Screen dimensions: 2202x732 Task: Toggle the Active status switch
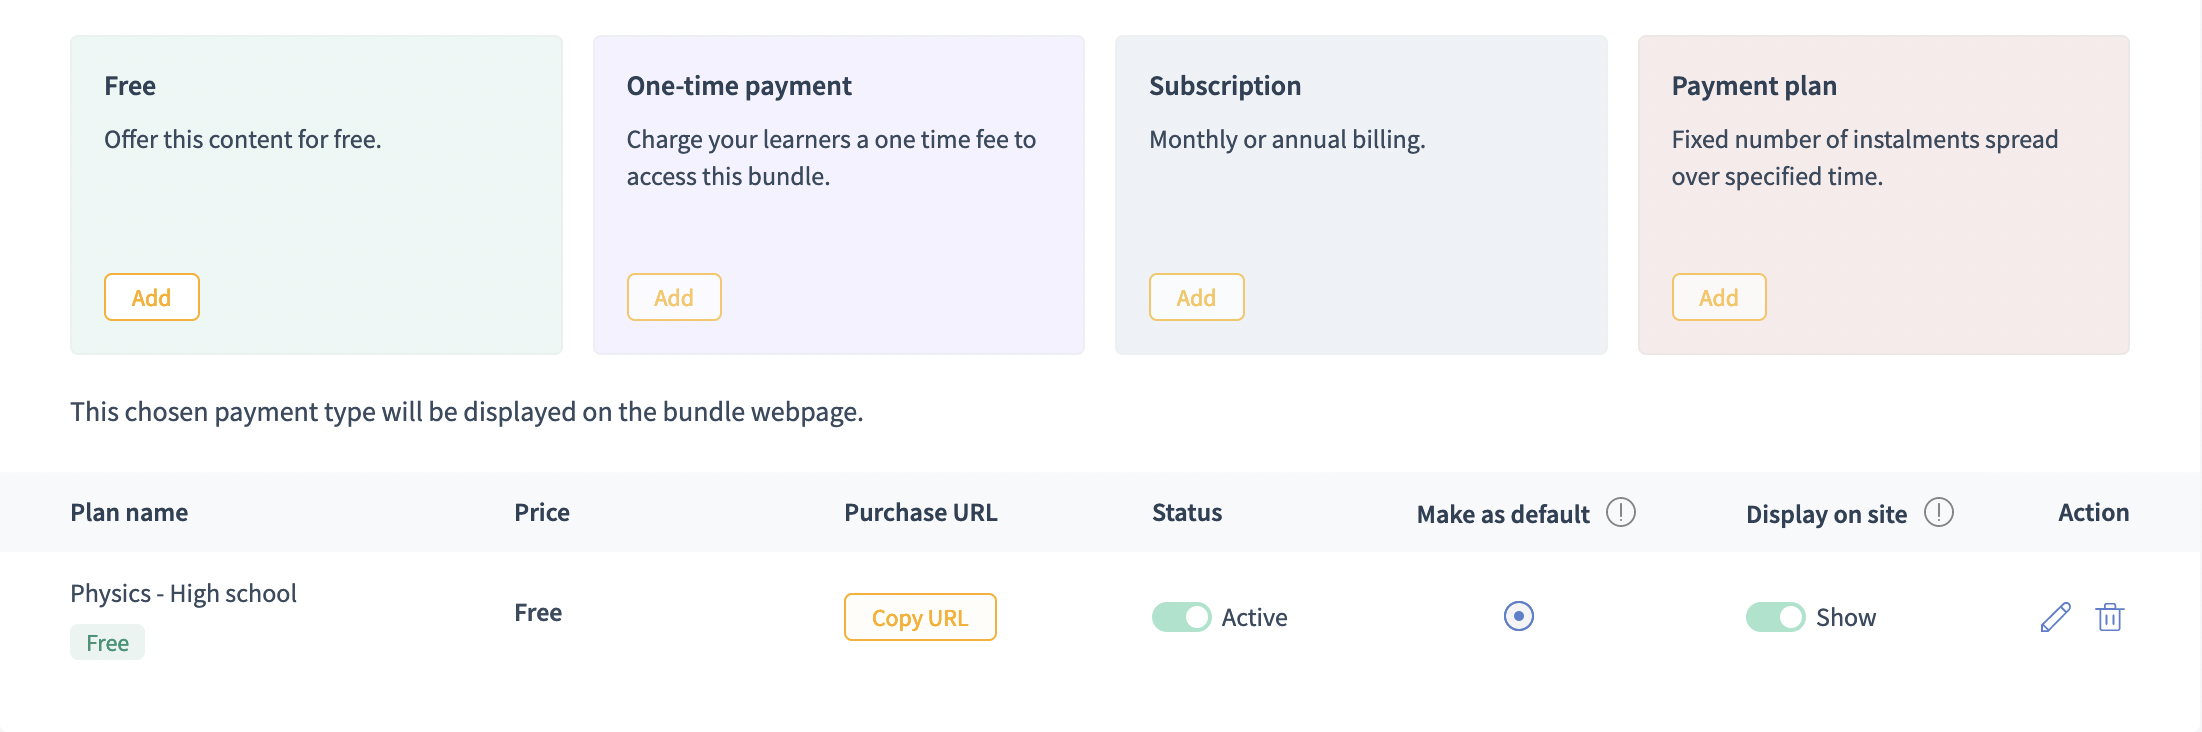click(x=1181, y=617)
